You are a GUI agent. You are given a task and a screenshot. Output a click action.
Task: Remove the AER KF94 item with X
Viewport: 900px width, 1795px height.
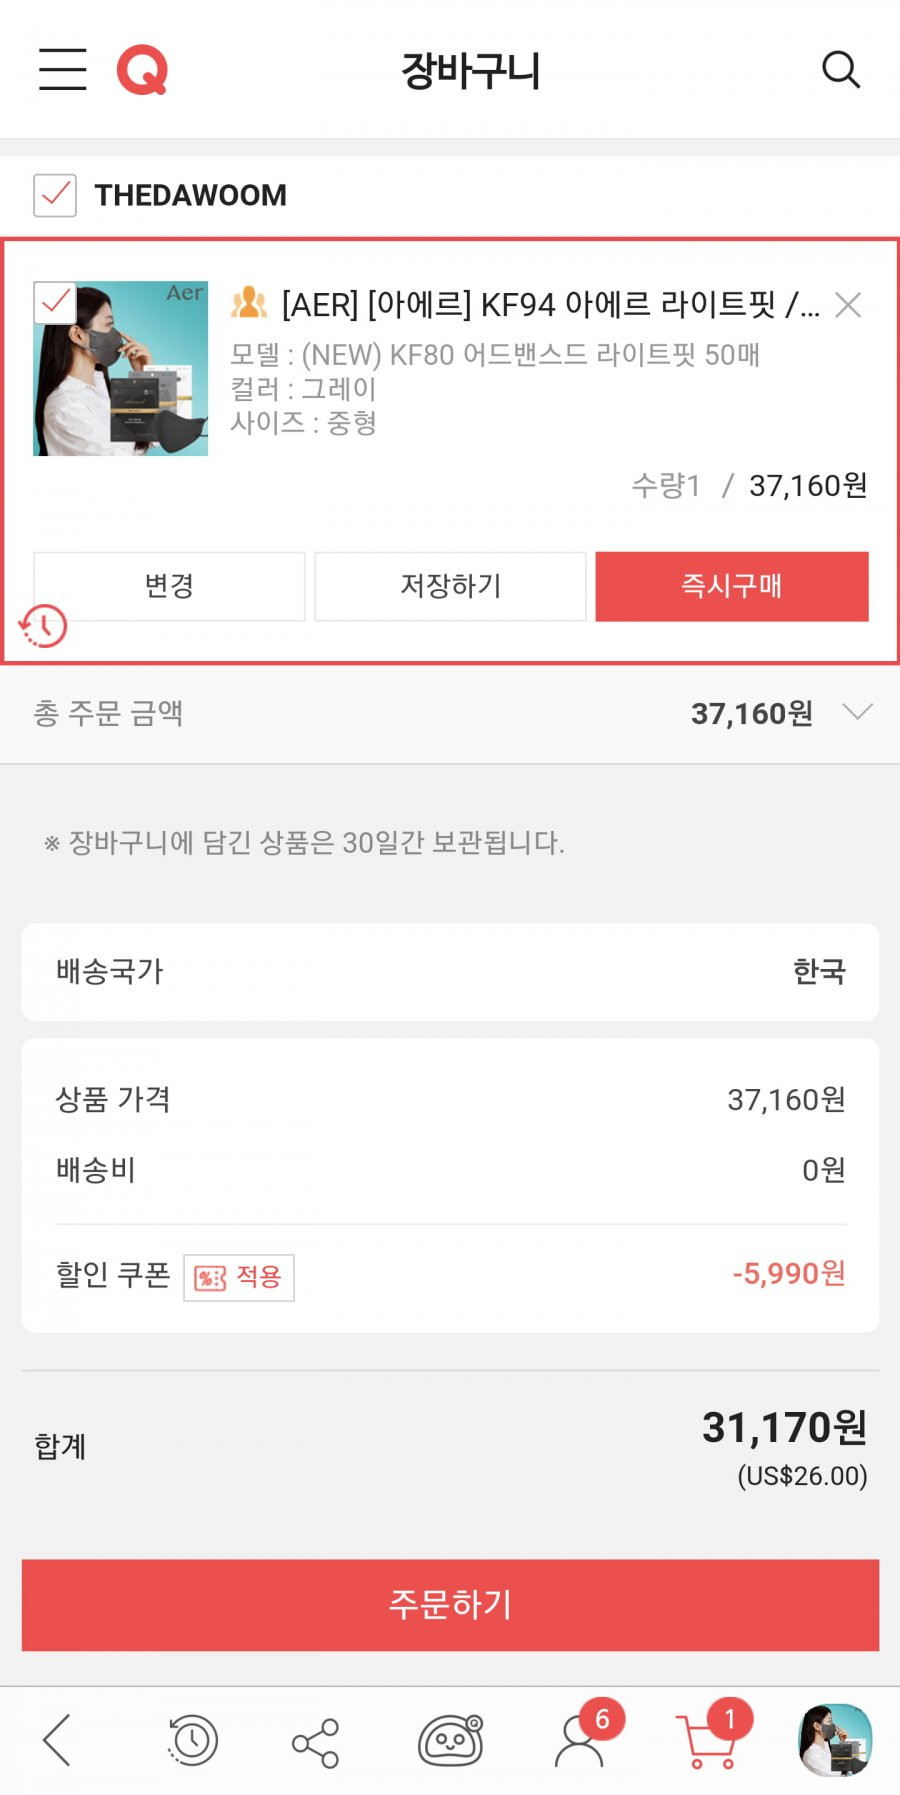click(x=848, y=305)
